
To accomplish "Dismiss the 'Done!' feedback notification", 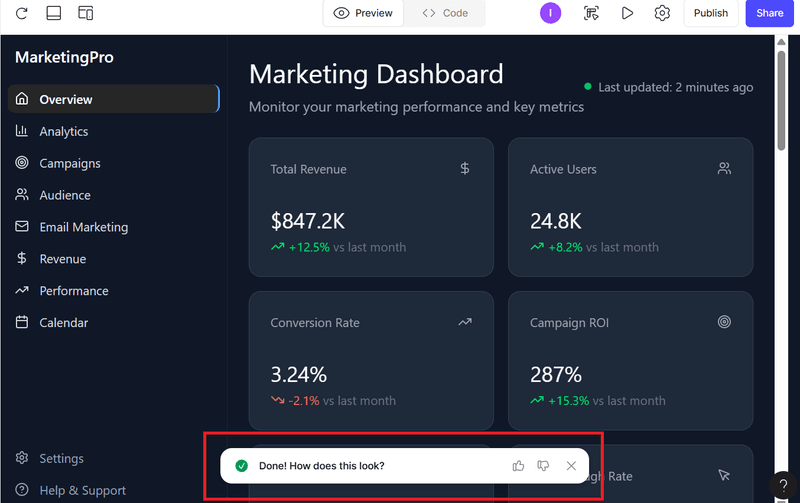I will click(x=571, y=466).
